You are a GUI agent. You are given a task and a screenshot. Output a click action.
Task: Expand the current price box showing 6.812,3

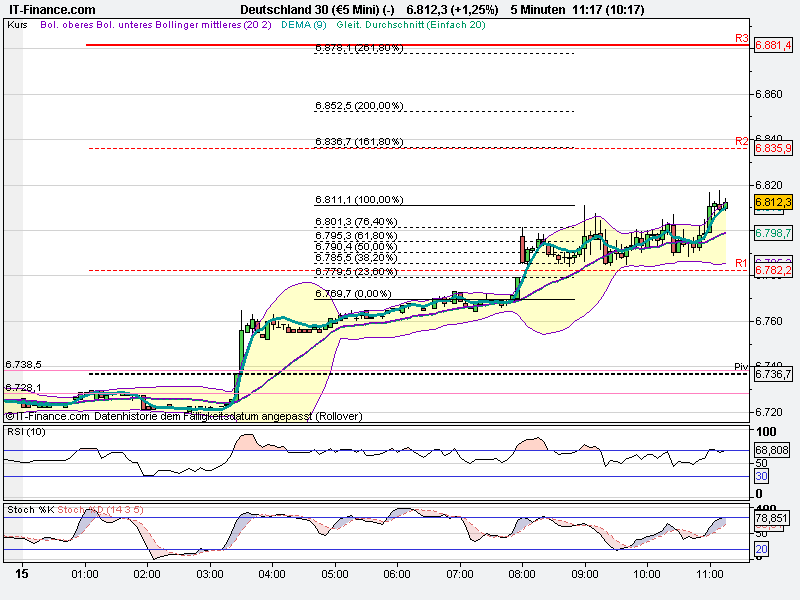773,201
